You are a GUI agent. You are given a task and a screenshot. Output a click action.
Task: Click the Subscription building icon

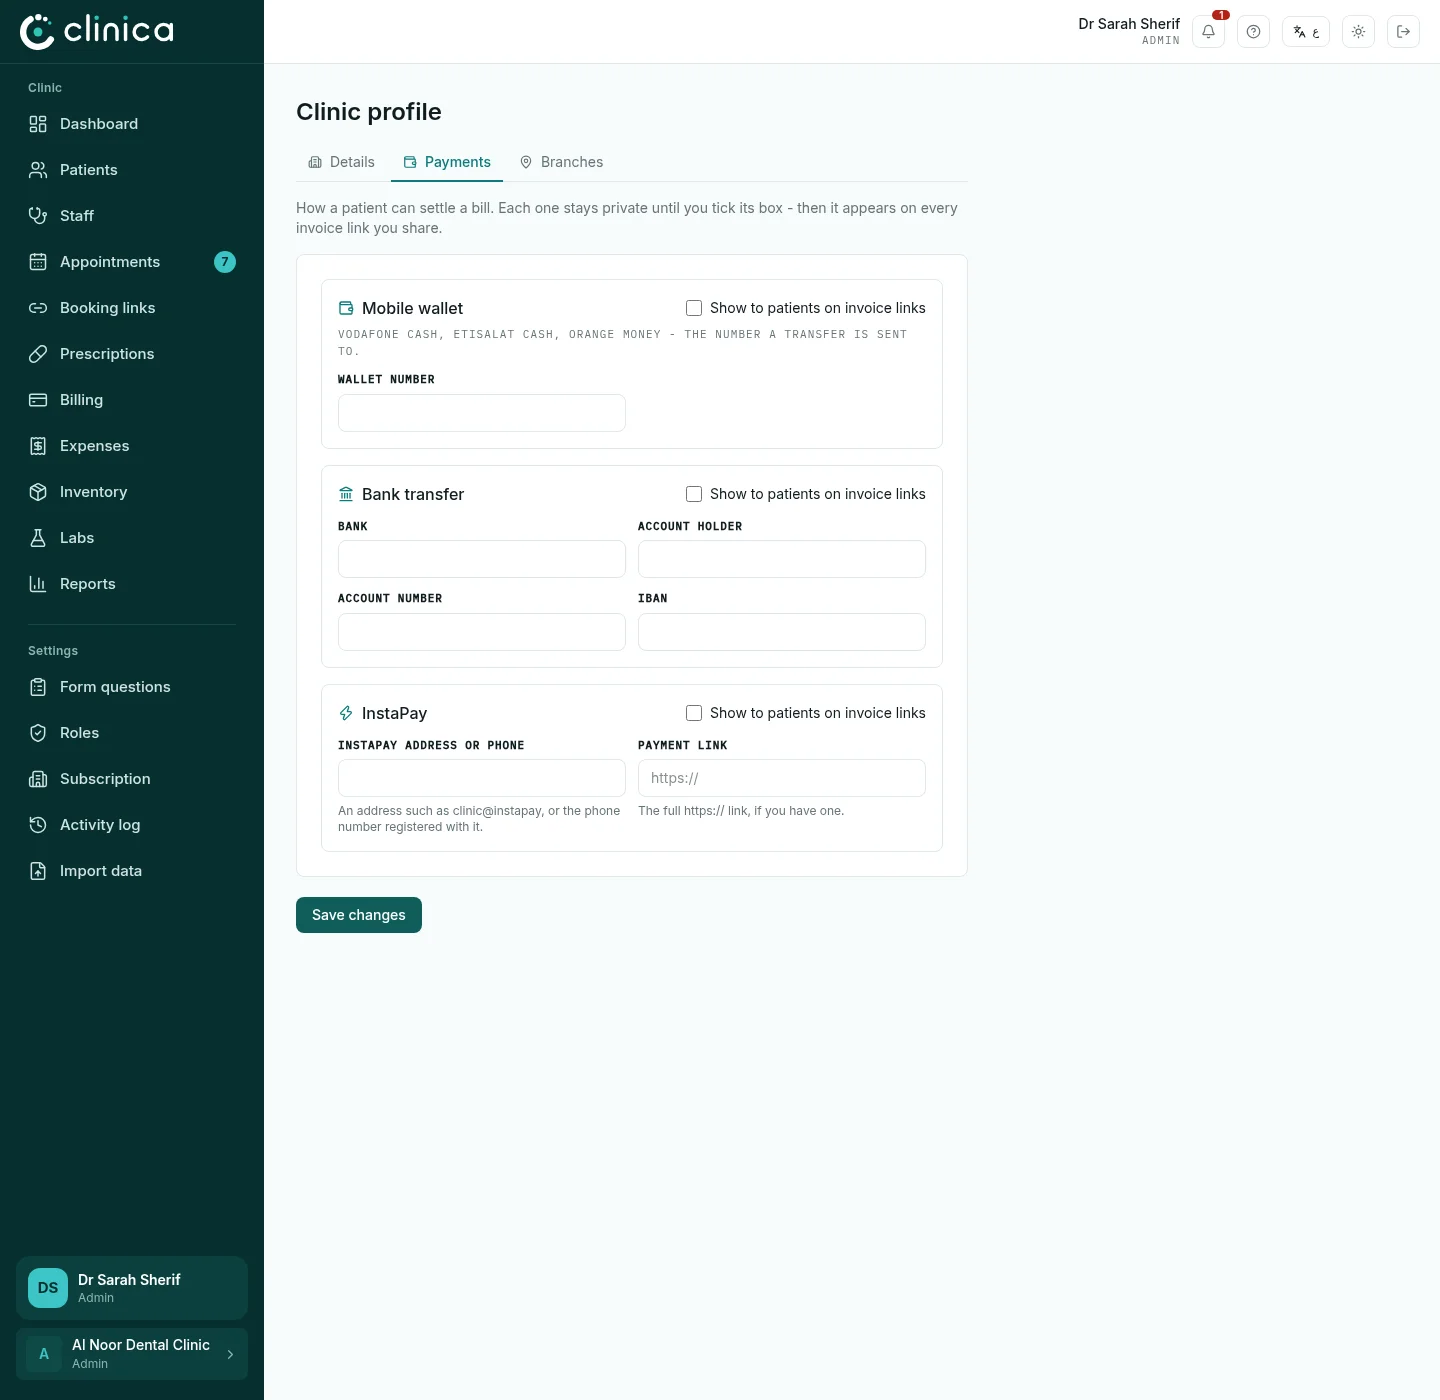(38, 779)
